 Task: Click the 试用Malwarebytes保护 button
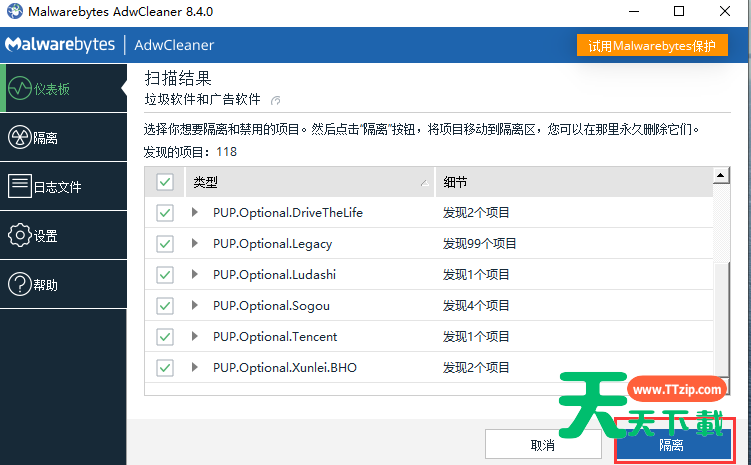pyautogui.click(x=652, y=45)
